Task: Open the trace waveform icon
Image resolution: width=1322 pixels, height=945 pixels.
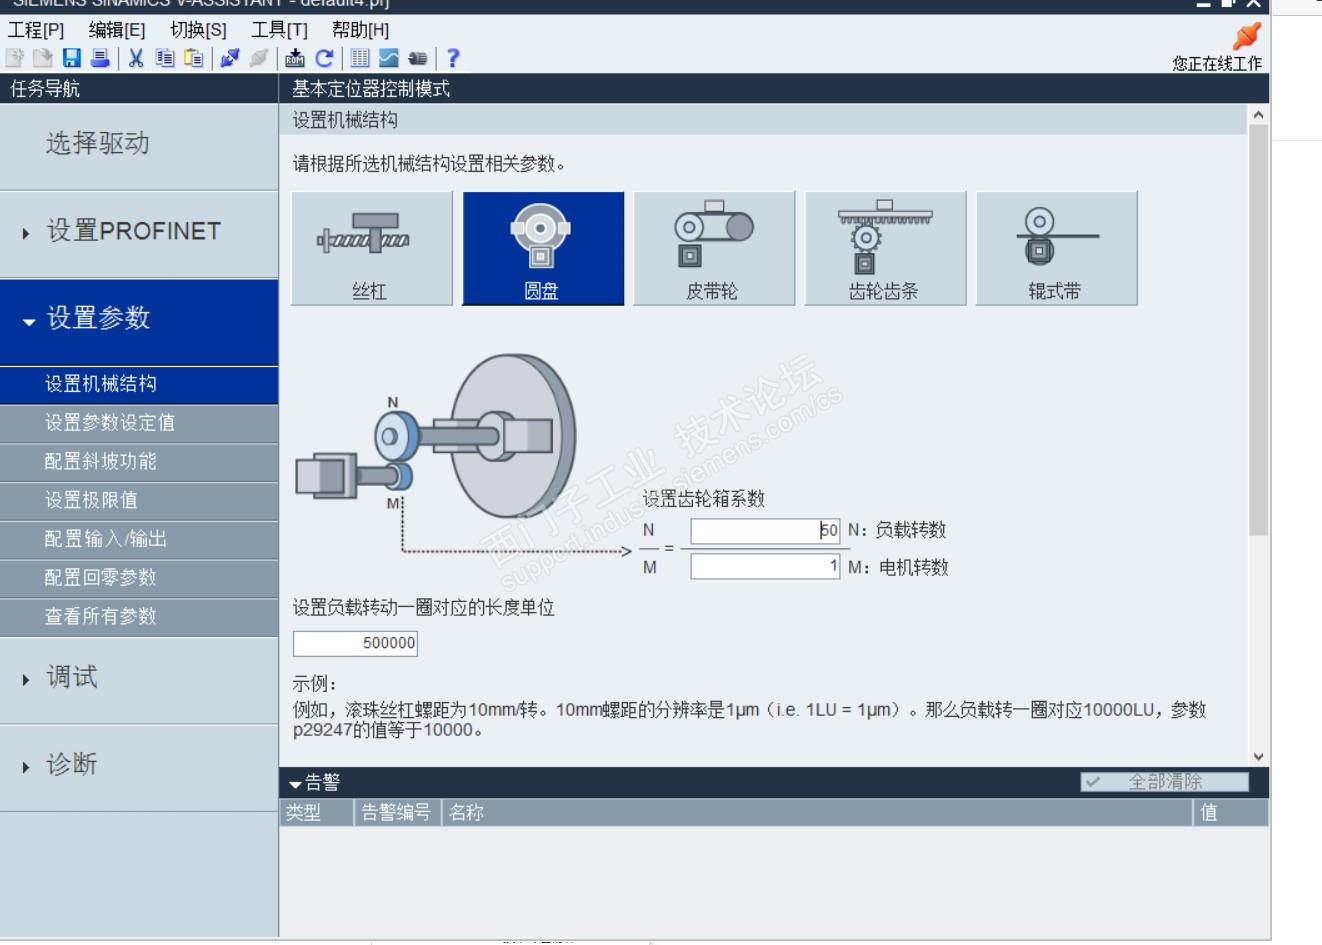Action: pos(388,59)
